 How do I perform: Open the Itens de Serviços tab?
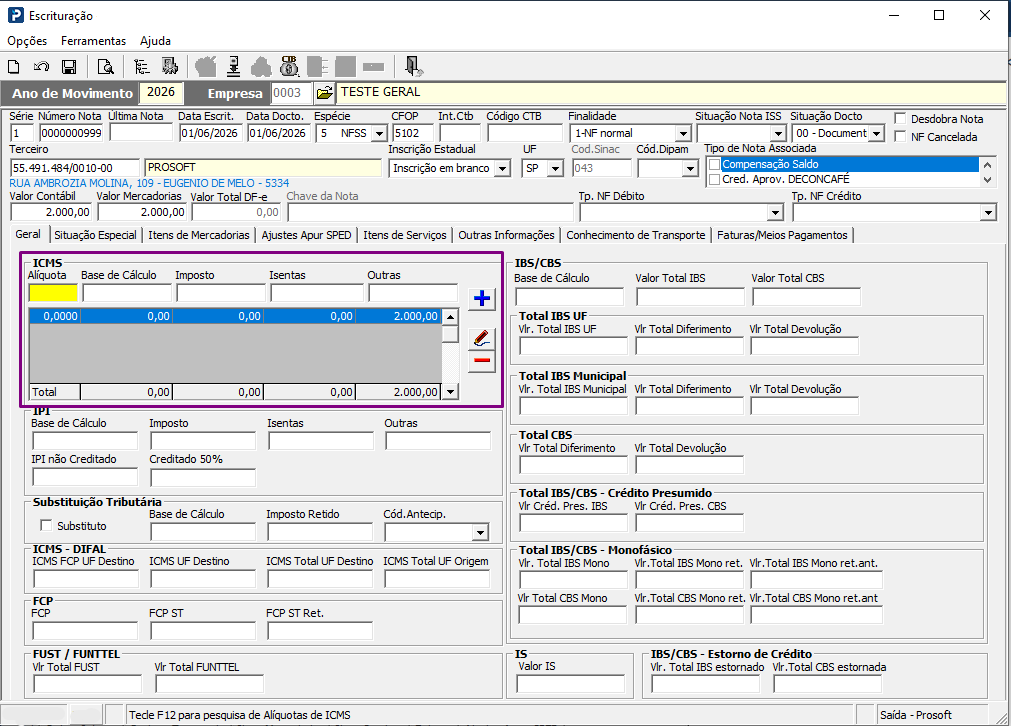pos(405,235)
